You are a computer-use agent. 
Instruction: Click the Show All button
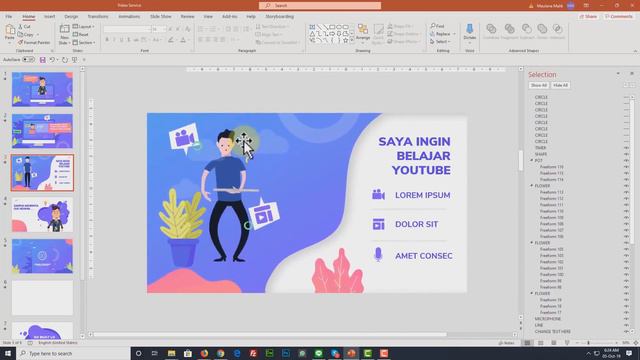(538, 85)
